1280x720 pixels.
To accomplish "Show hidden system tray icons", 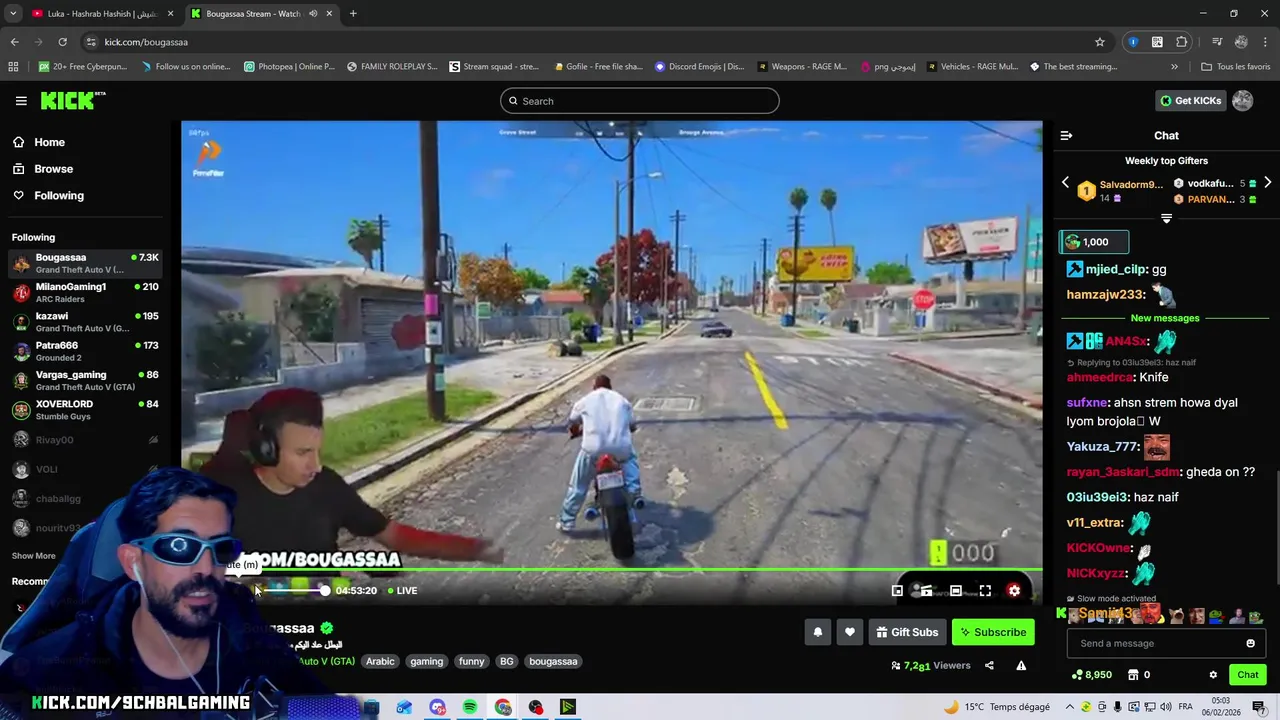I will 1071,707.
